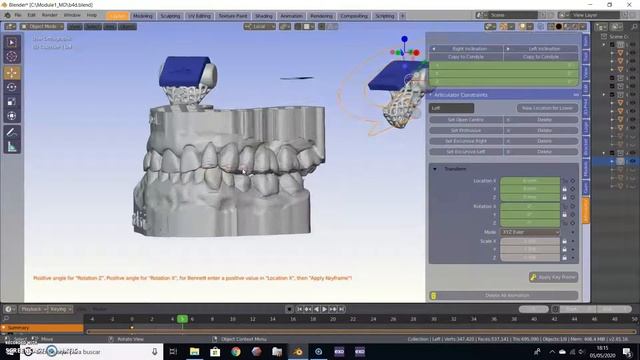Click the key icon on Apply Key Frame
The image size is (640, 360).
533,277
